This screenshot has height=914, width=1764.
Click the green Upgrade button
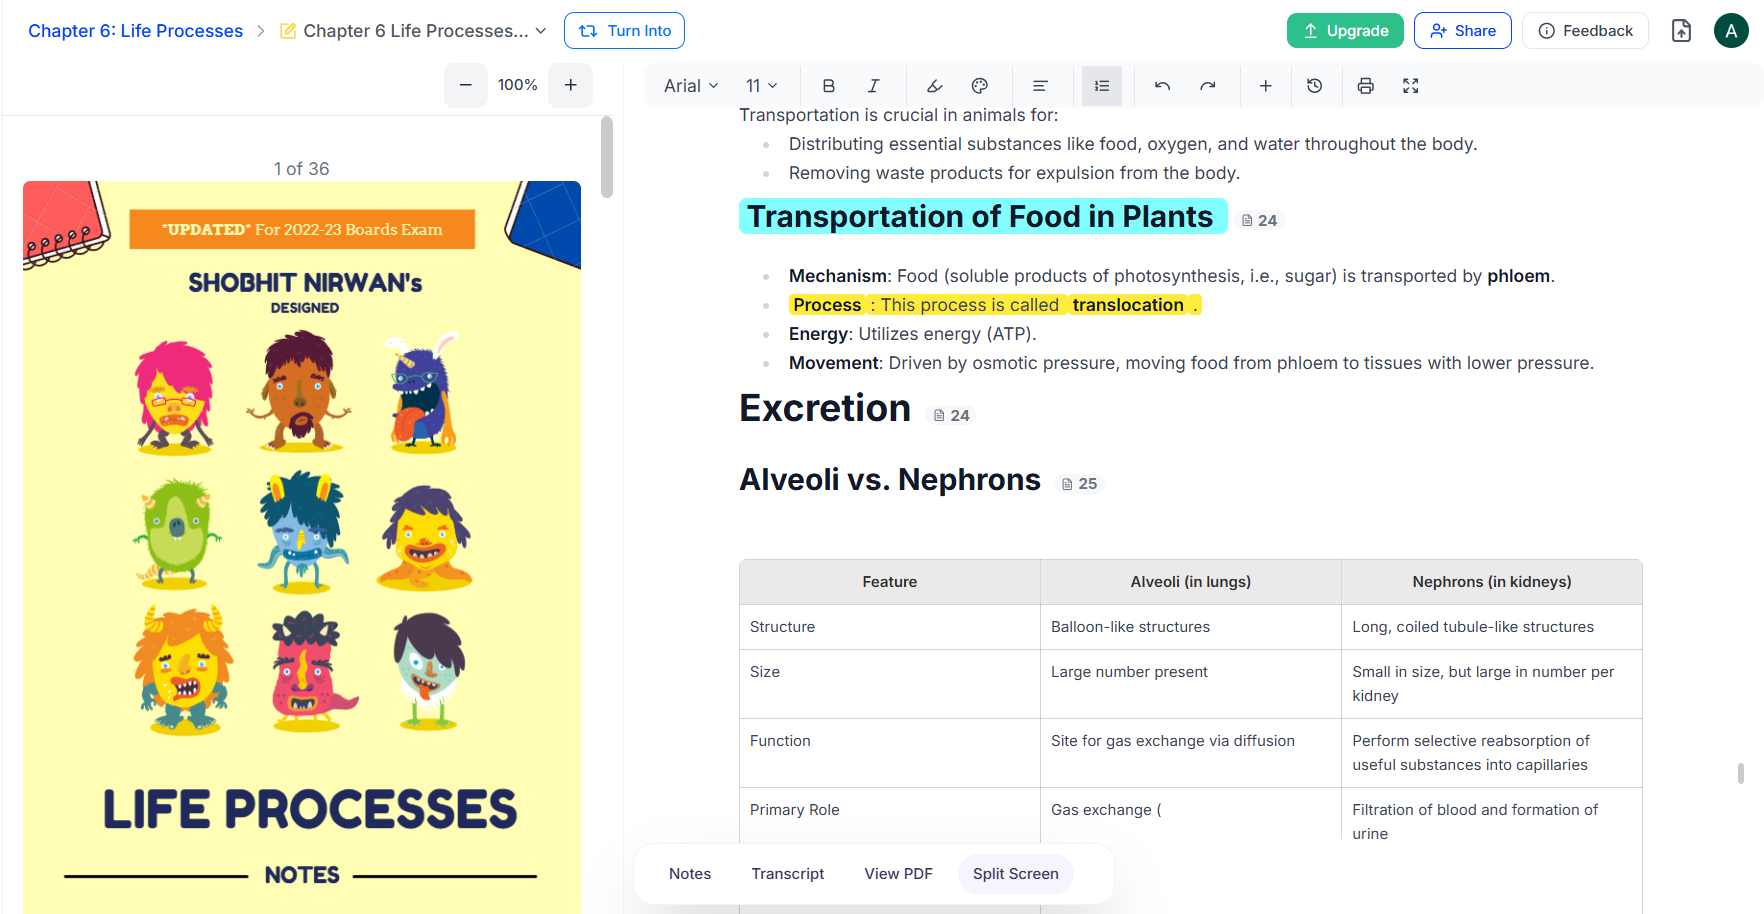coord(1345,31)
